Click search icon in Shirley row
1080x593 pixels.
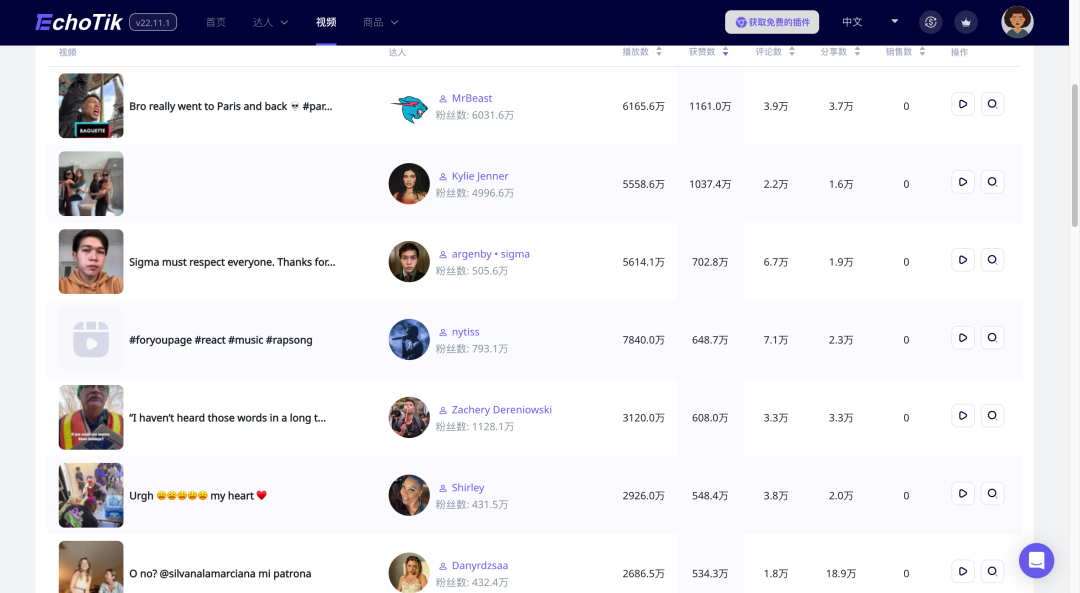(x=992, y=493)
